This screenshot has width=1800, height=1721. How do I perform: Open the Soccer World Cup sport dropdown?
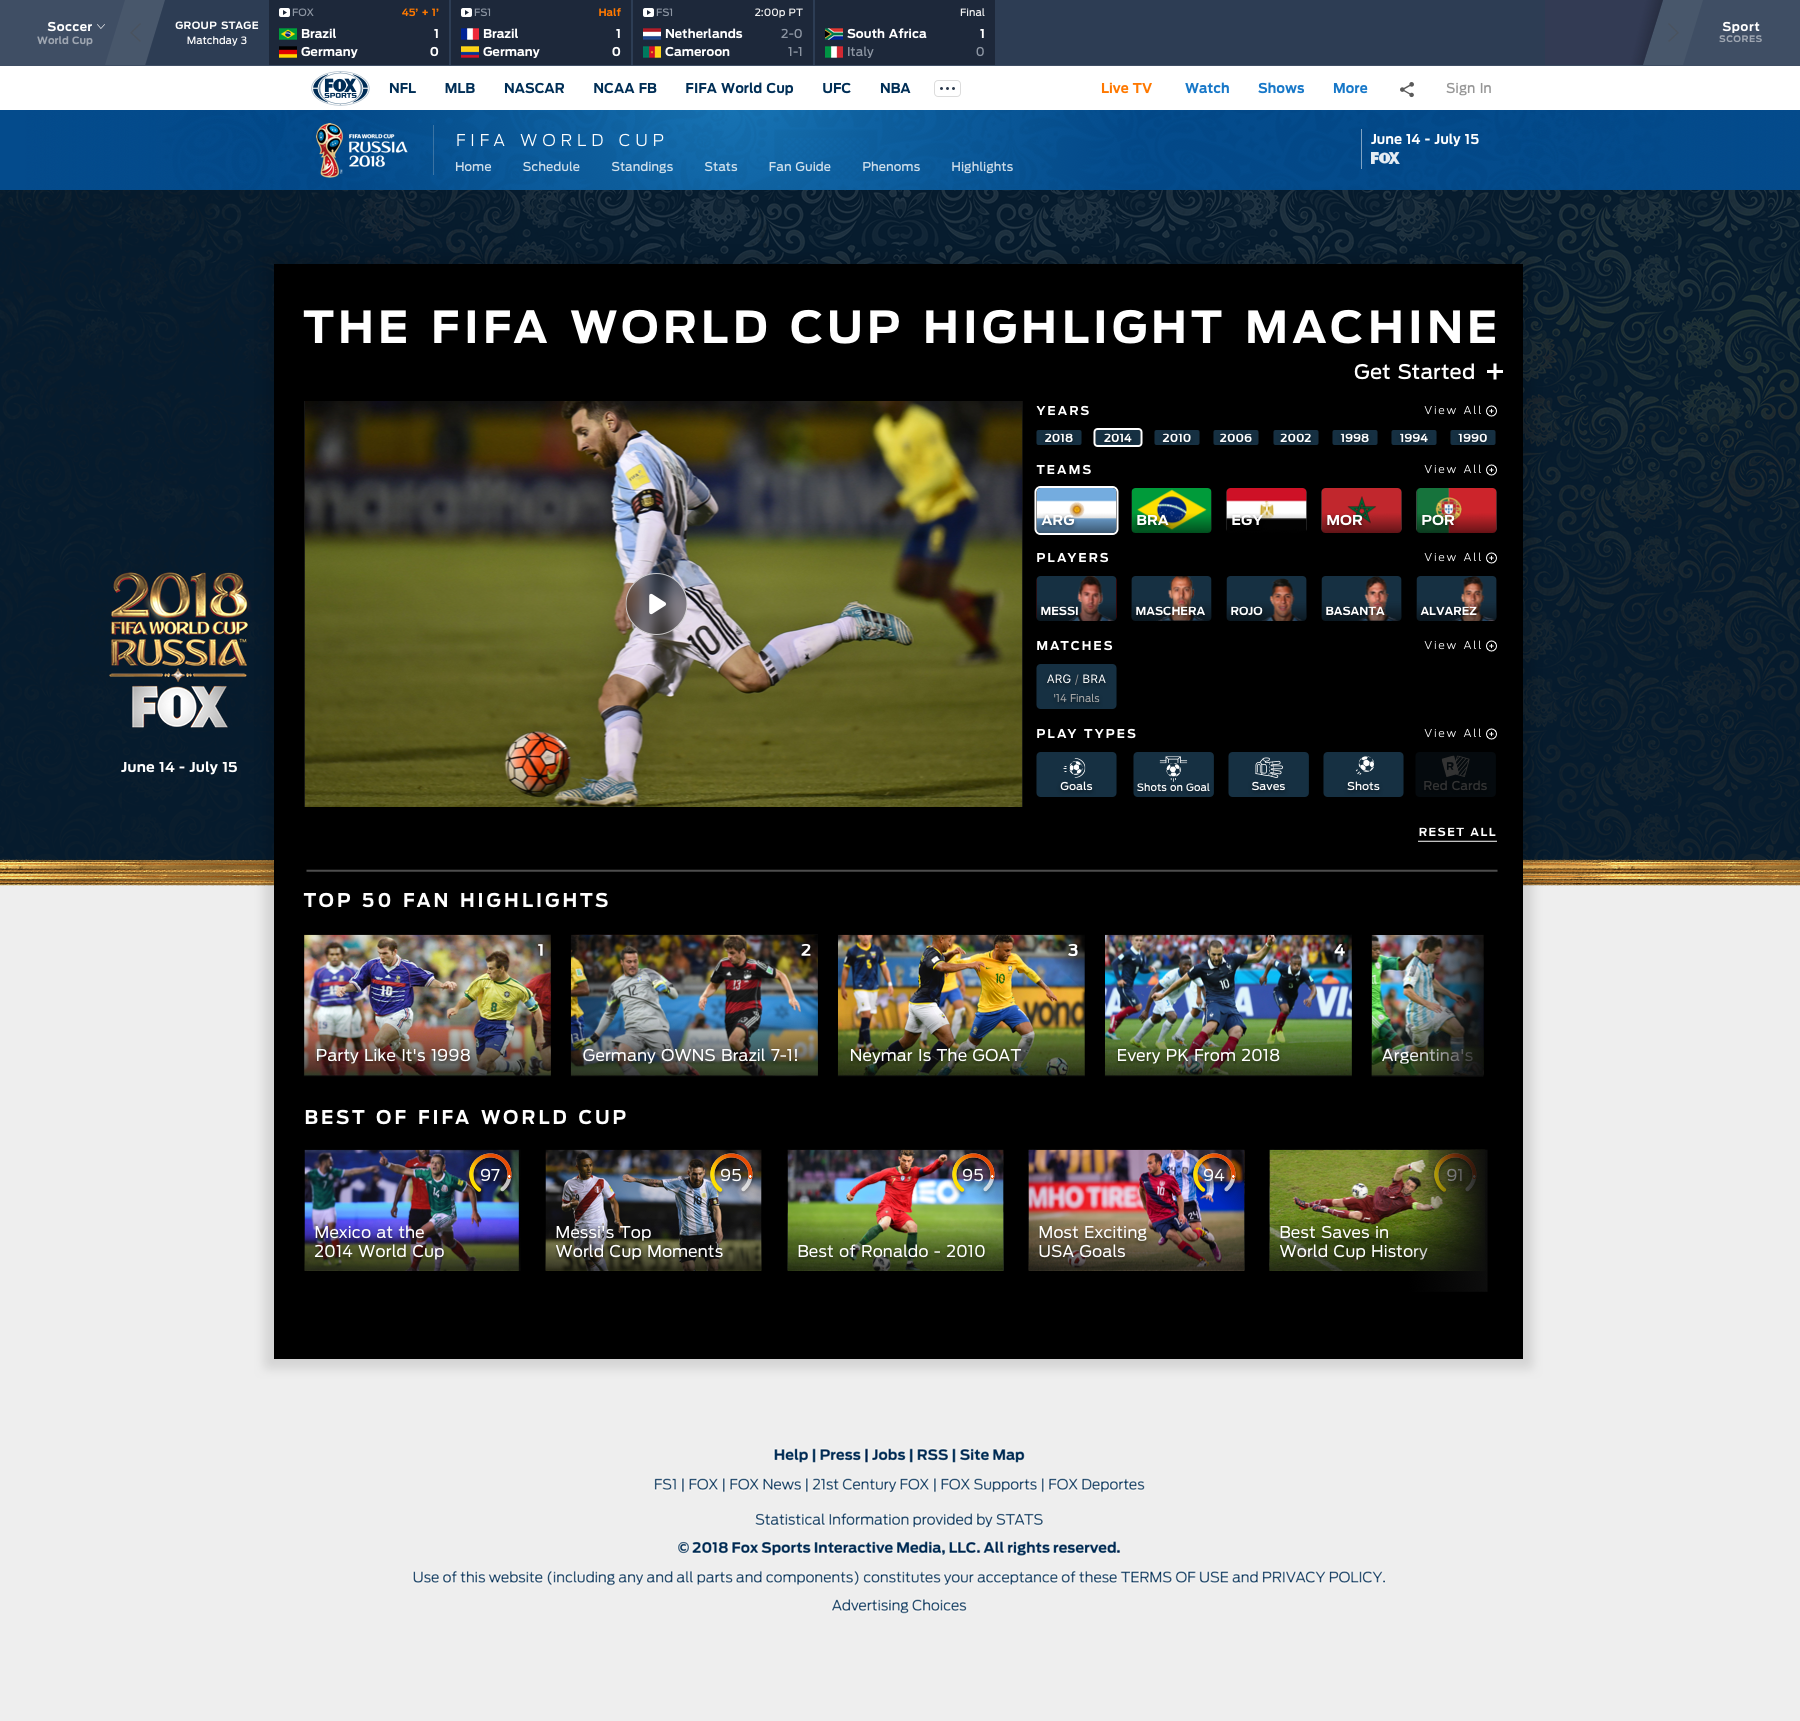(71, 33)
